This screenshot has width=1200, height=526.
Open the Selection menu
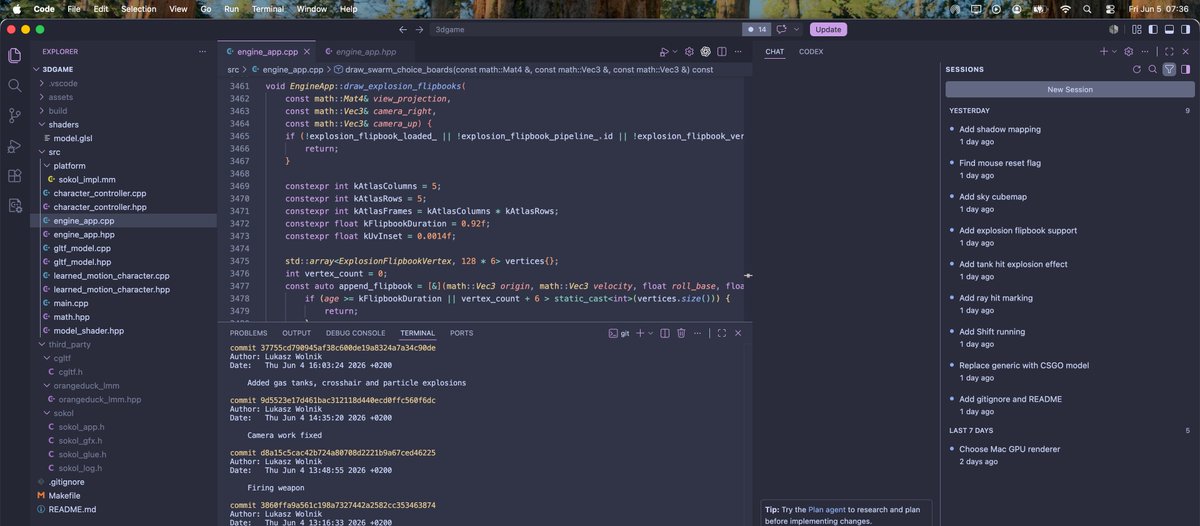[139, 9]
